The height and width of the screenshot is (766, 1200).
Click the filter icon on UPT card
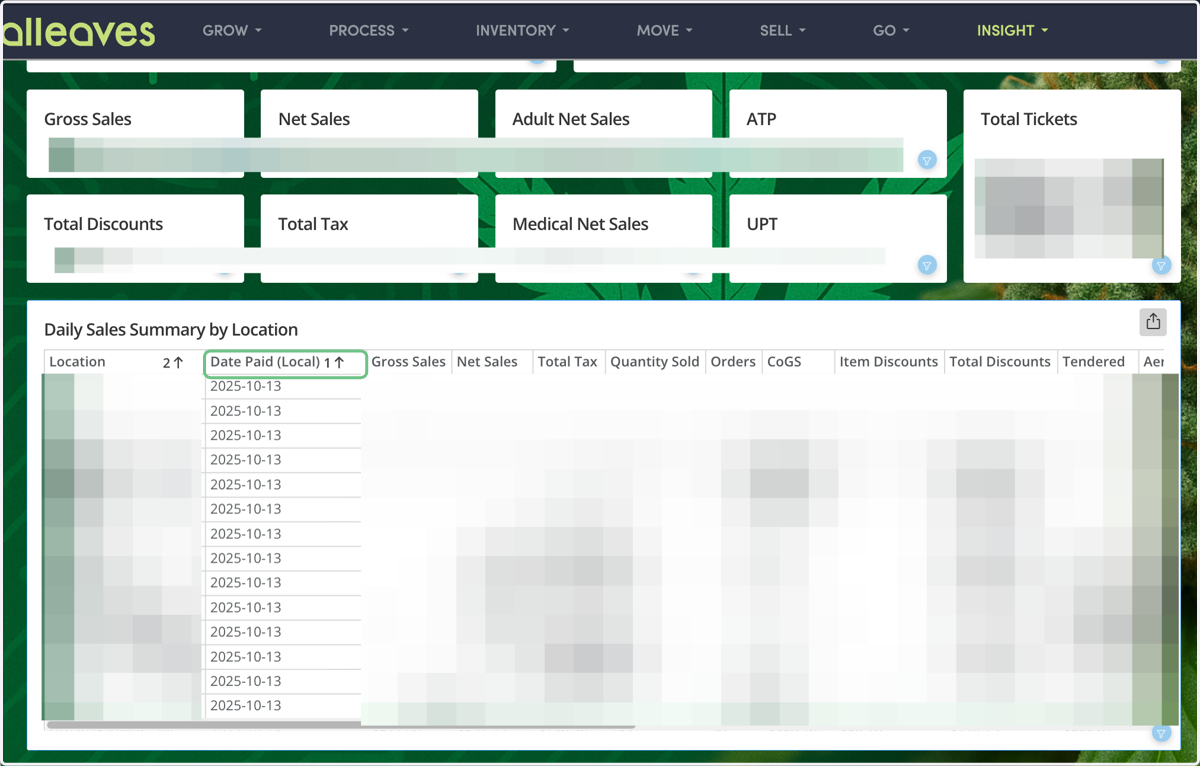pos(927,265)
